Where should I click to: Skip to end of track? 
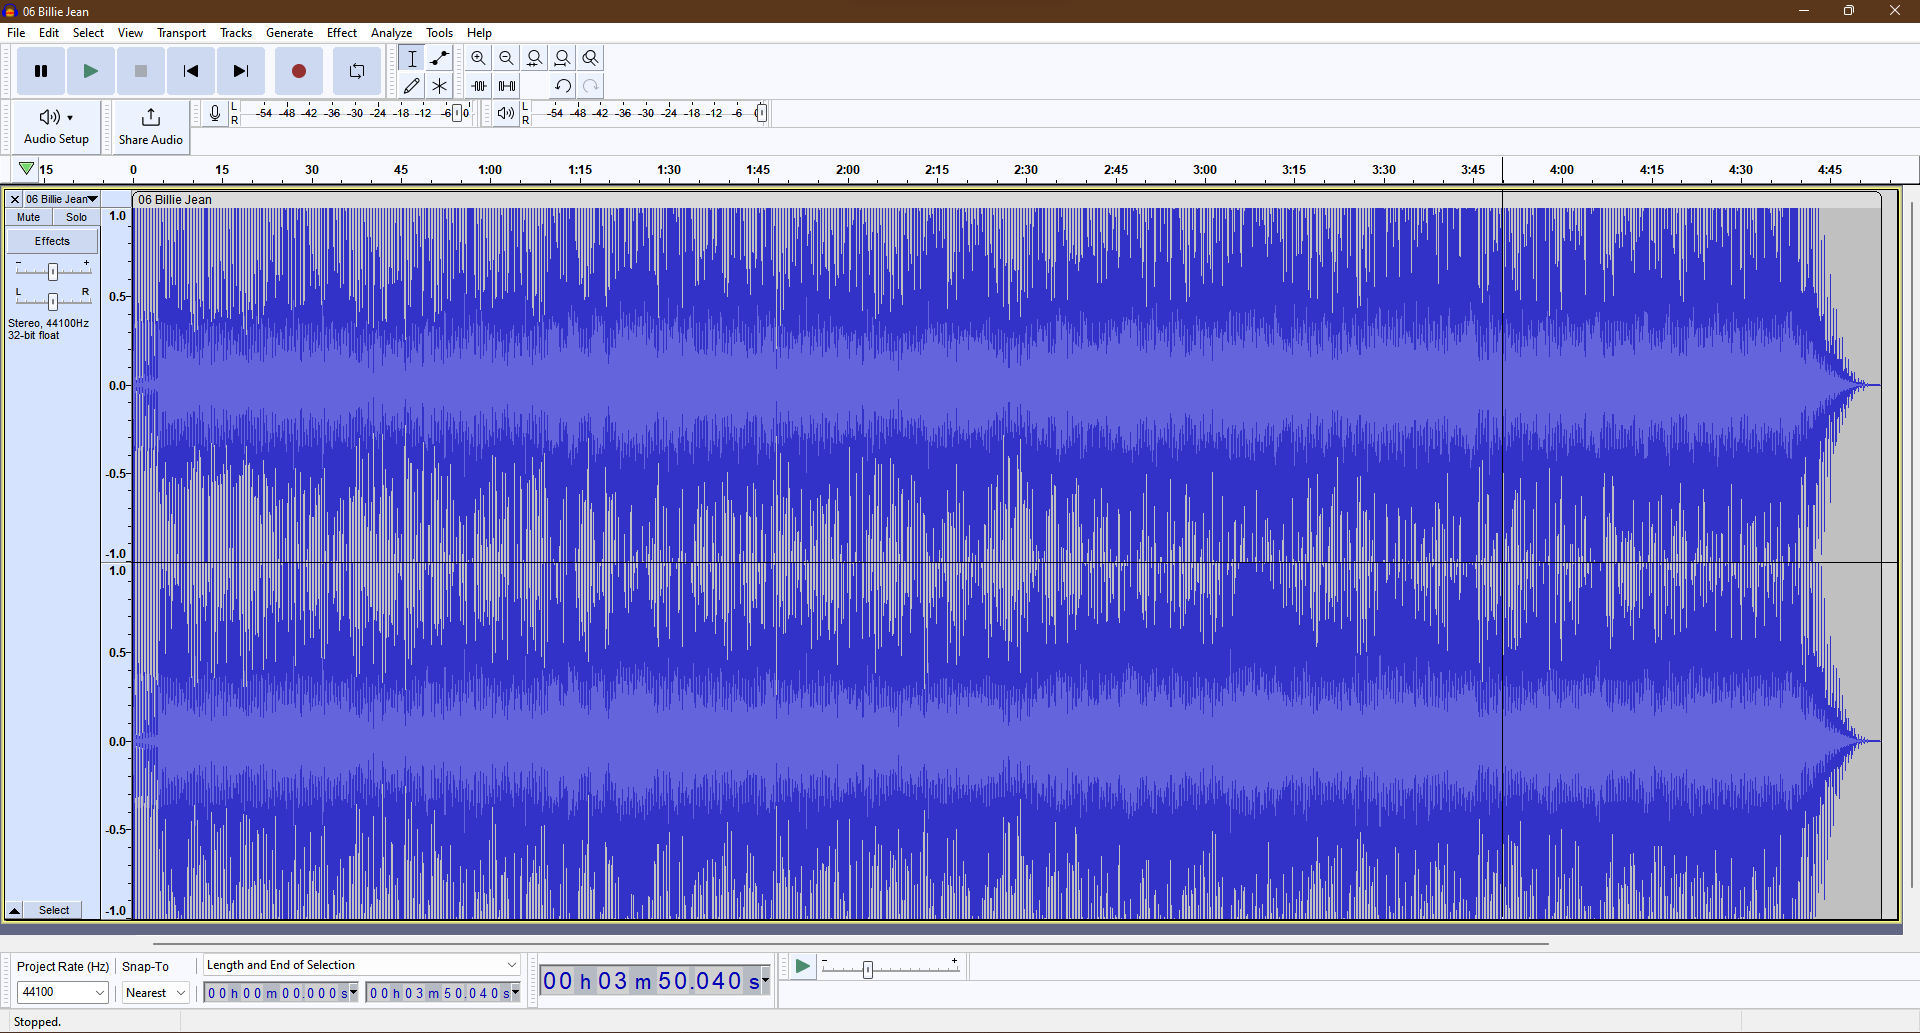(241, 71)
